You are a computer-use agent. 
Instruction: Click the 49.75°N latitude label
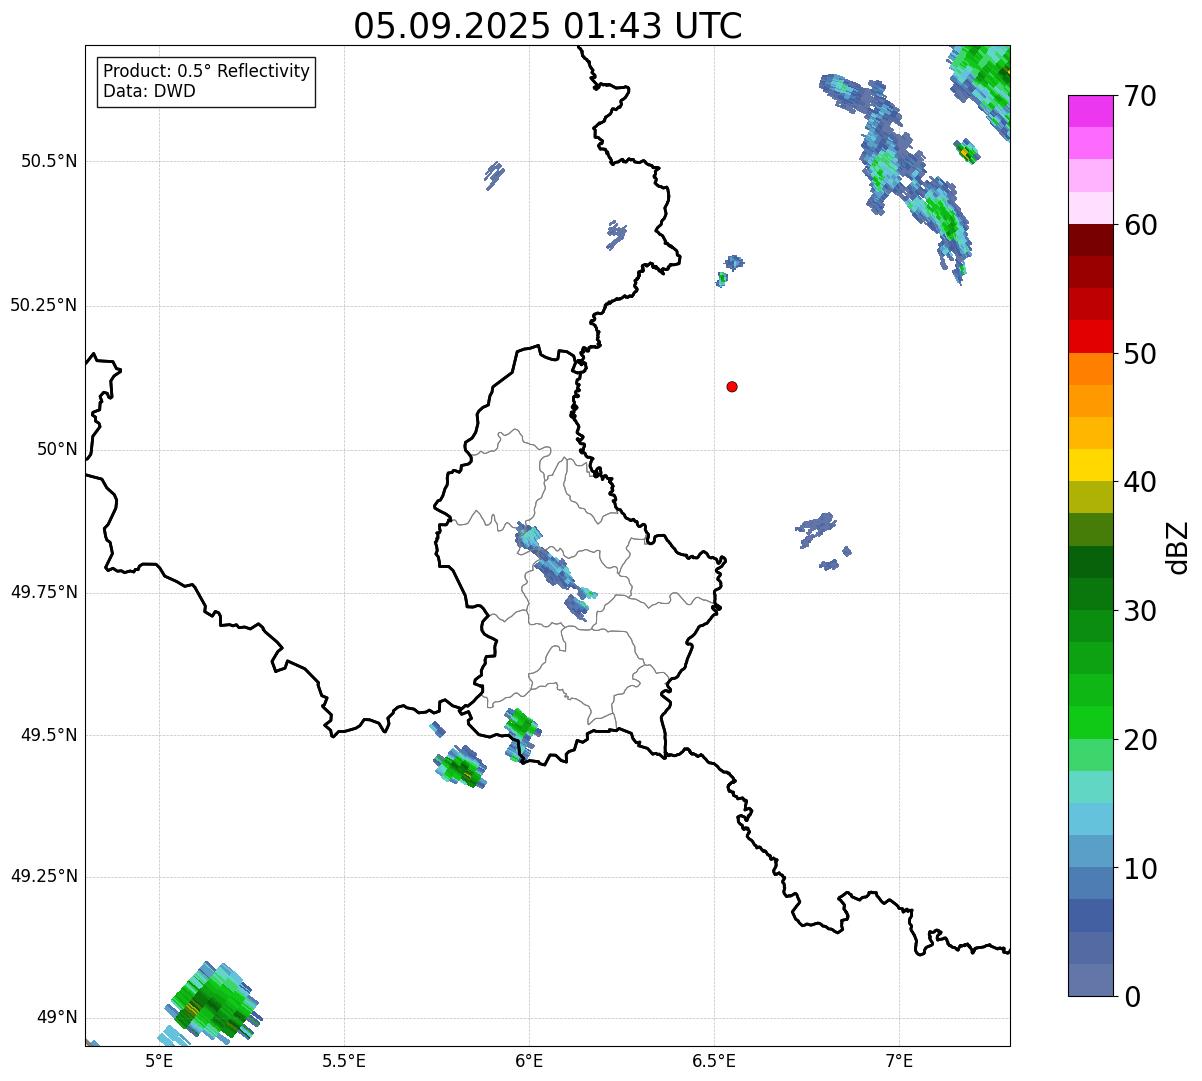(x=44, y=592)
